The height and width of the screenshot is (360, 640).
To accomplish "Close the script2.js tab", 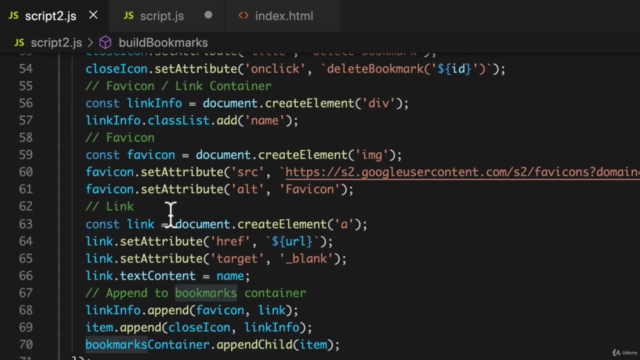I will click(x=93, y=16).
